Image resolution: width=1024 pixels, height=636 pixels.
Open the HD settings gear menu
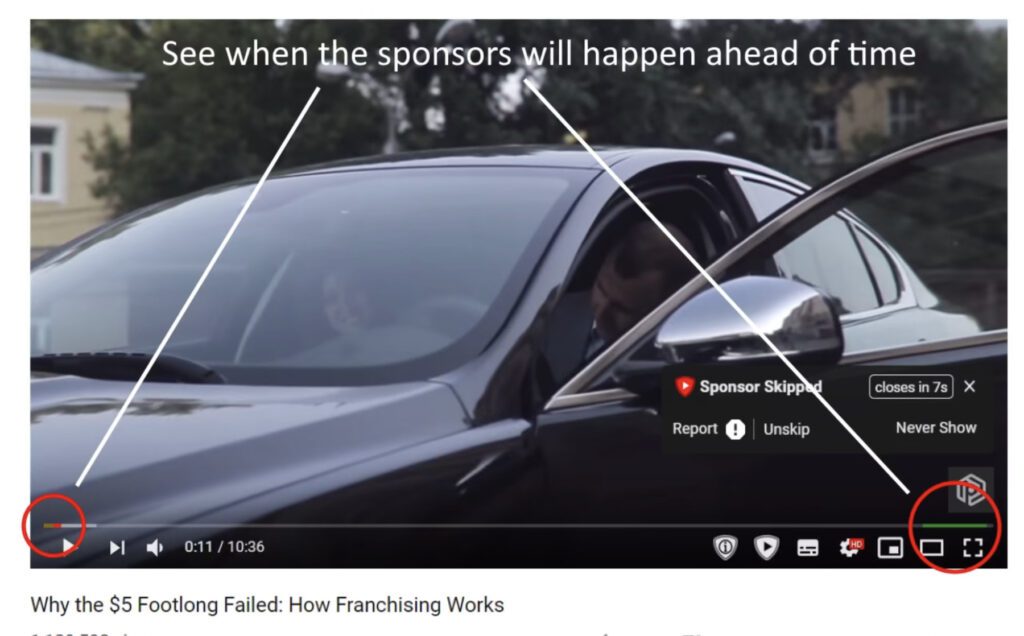(850, 547)
